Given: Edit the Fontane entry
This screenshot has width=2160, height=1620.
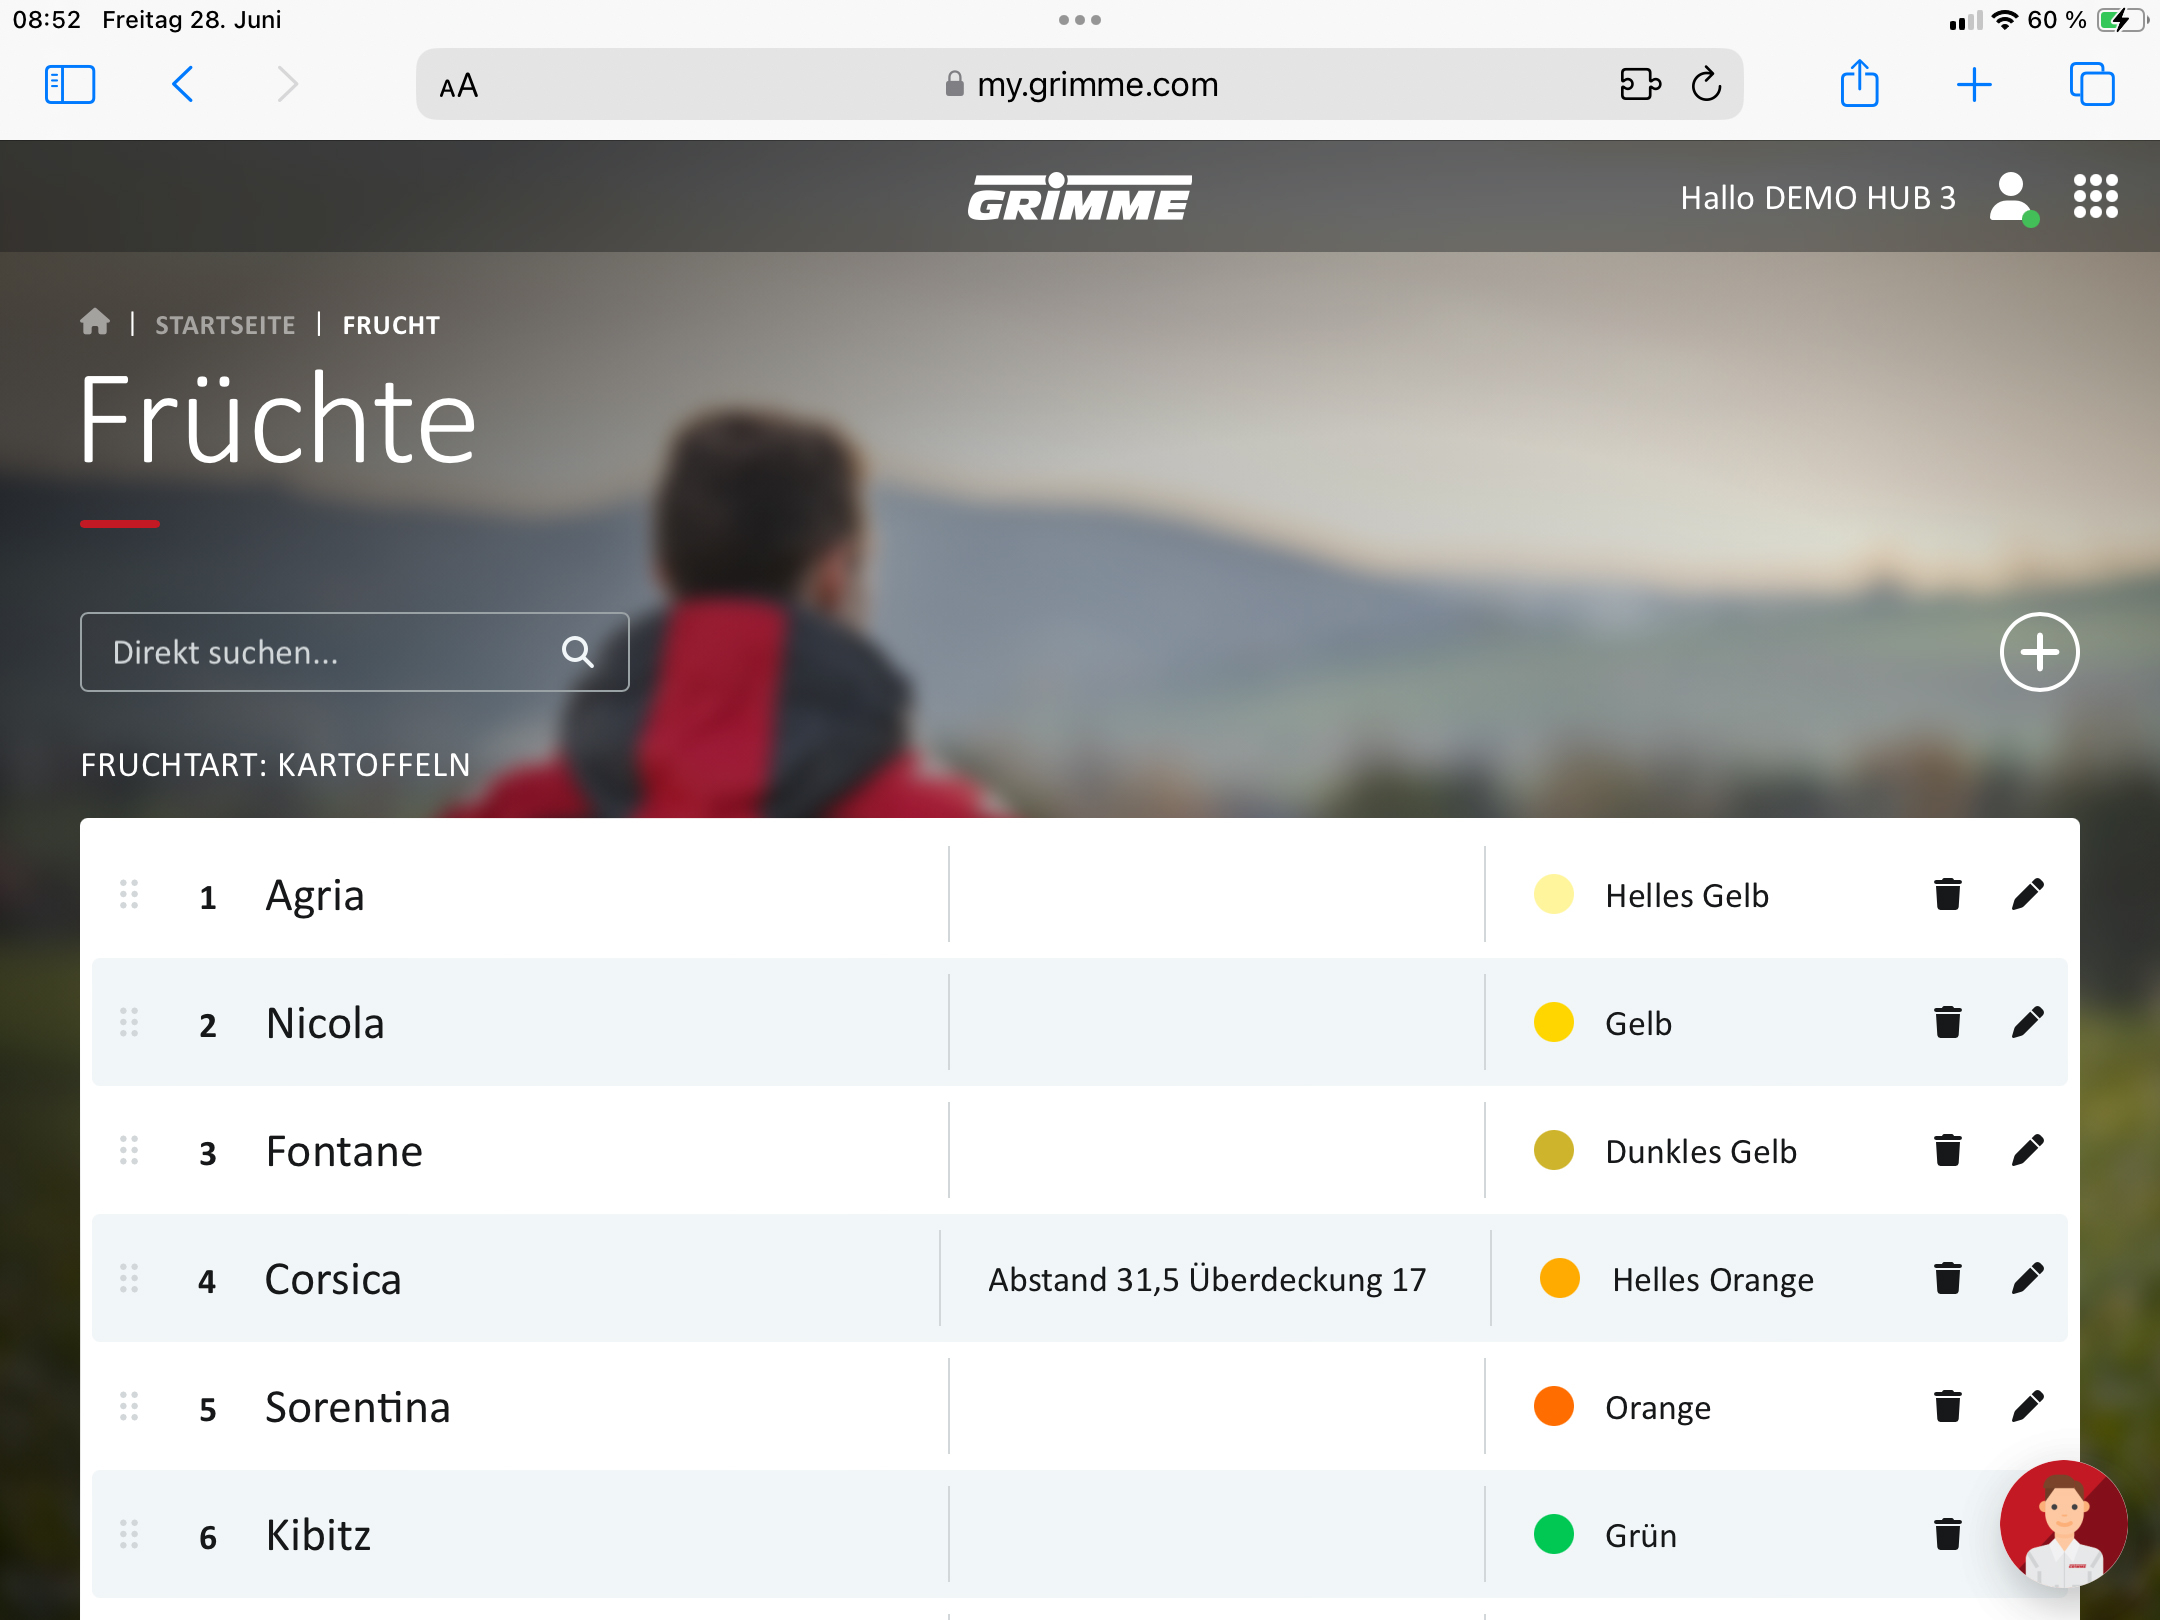Looking at the screenshot, I should tap(2027, 1150).
